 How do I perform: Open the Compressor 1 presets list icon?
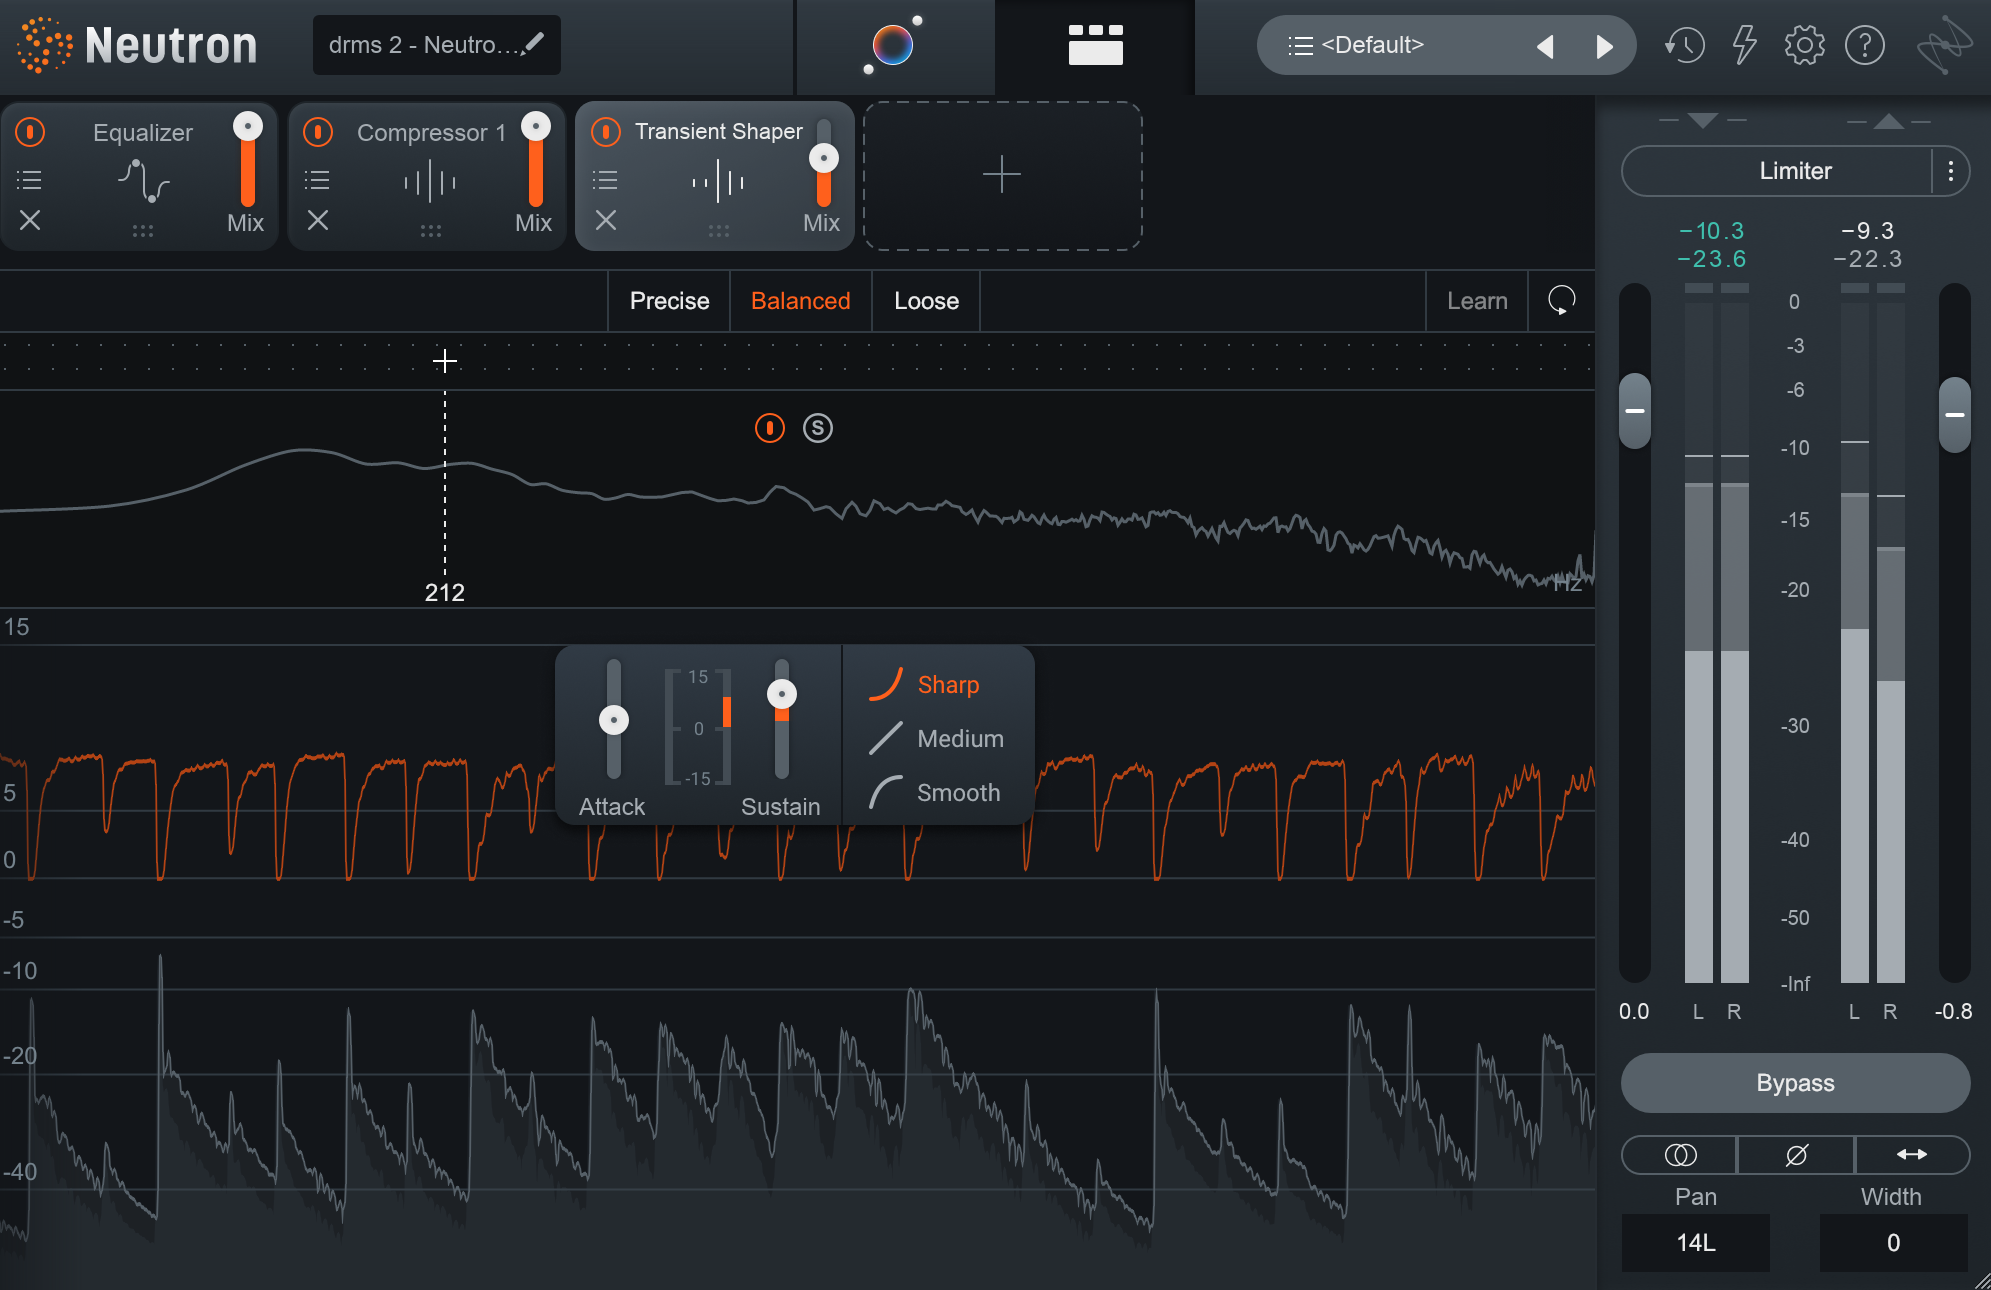(317, 180)
